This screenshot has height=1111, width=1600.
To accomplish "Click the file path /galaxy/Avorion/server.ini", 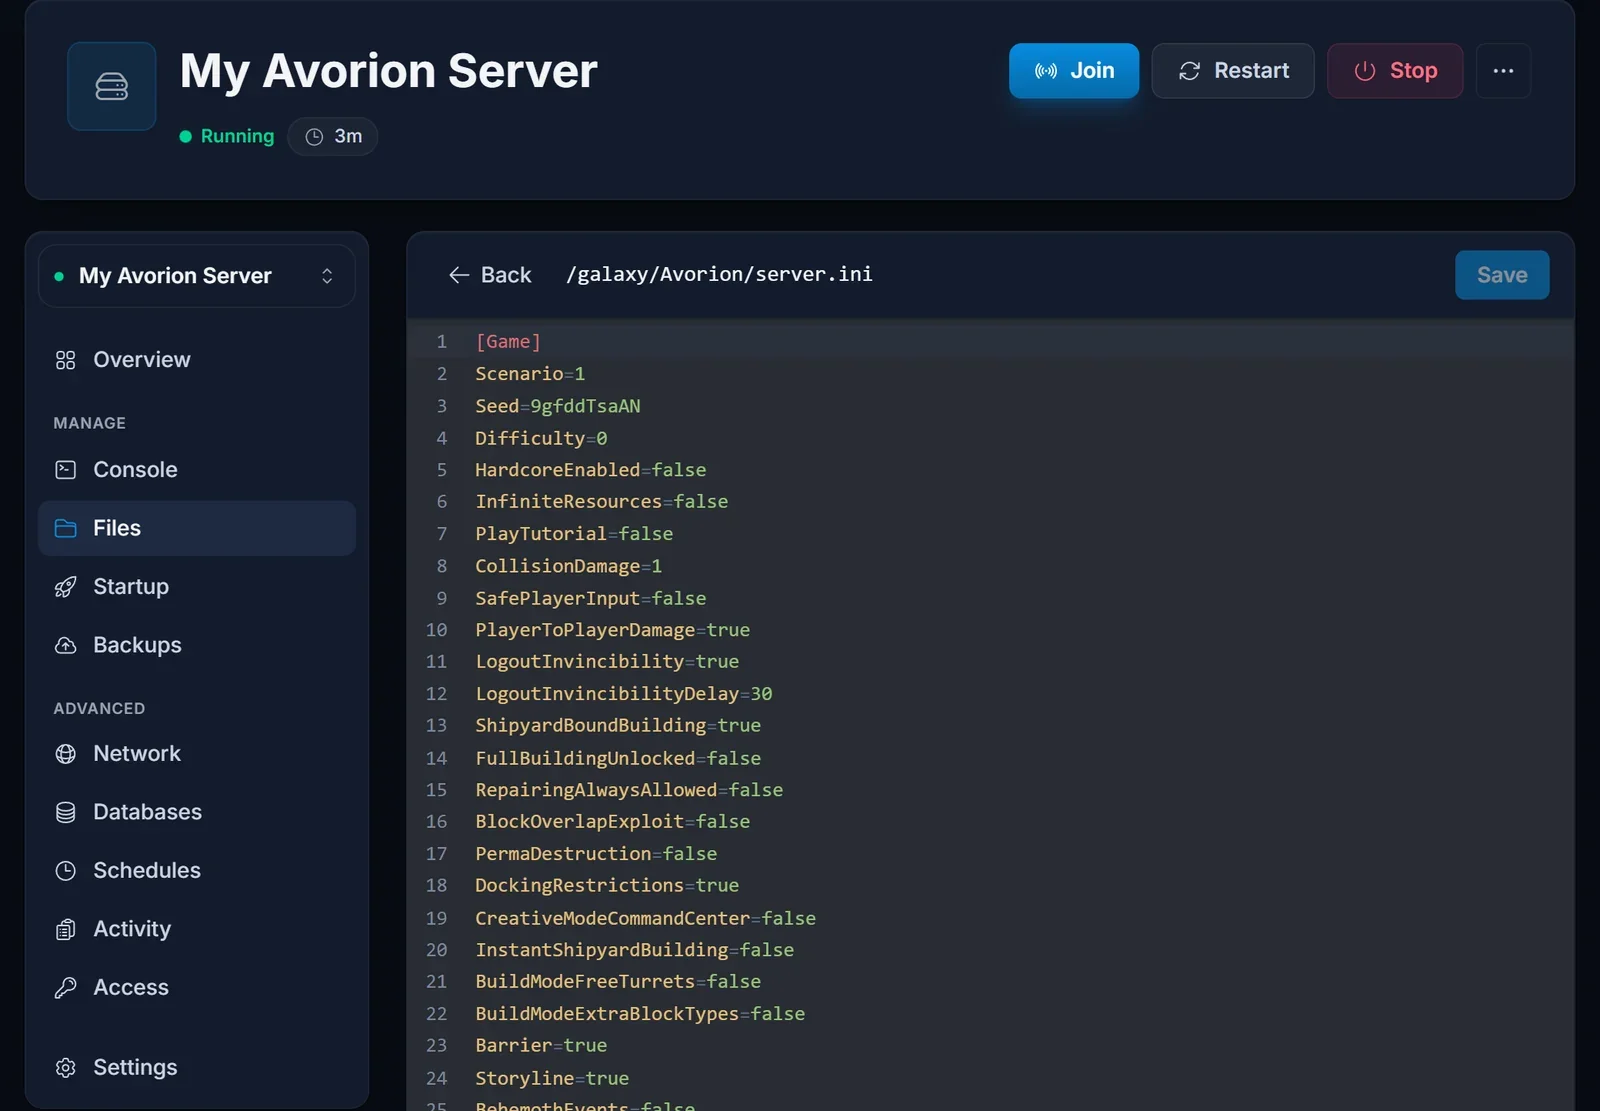I will point(719,274).
